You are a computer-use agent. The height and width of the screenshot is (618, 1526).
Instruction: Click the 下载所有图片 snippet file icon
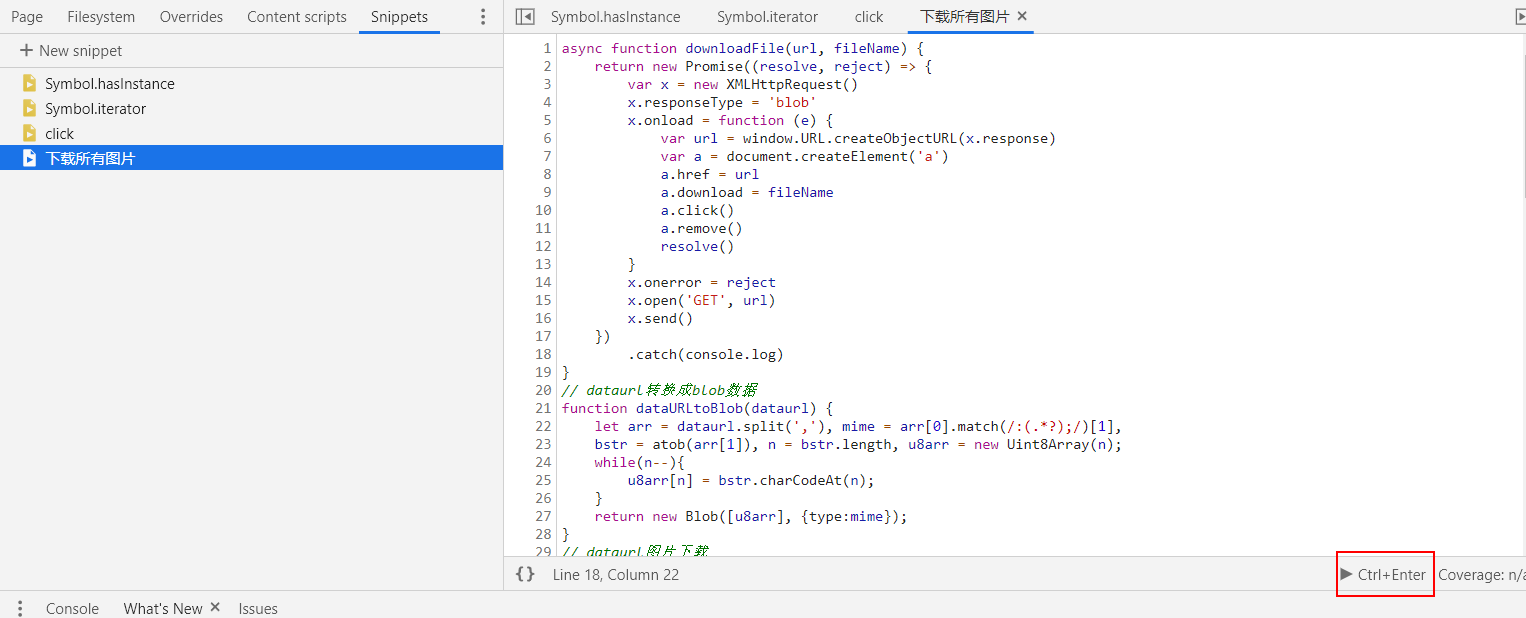[29, 158]
